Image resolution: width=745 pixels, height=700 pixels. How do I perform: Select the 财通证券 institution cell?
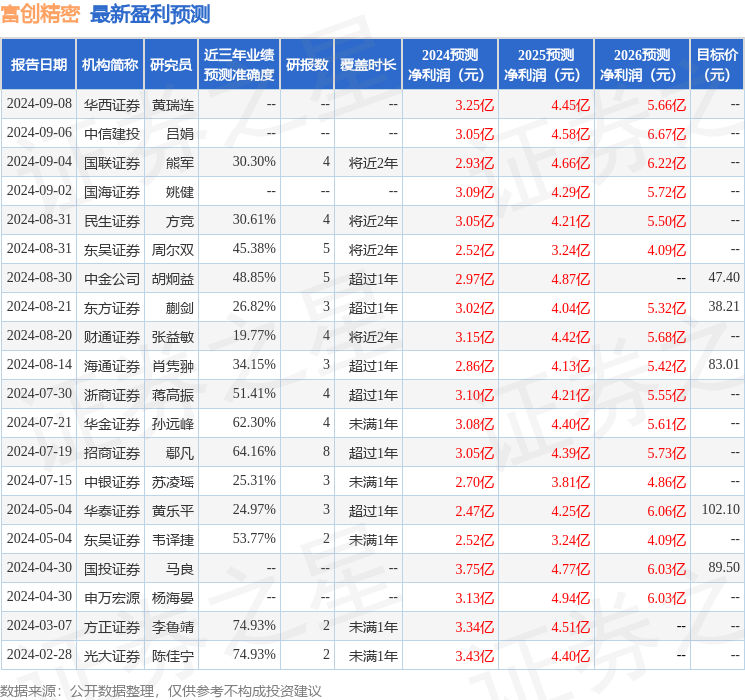pyautogui.click(x=112, y=337)
